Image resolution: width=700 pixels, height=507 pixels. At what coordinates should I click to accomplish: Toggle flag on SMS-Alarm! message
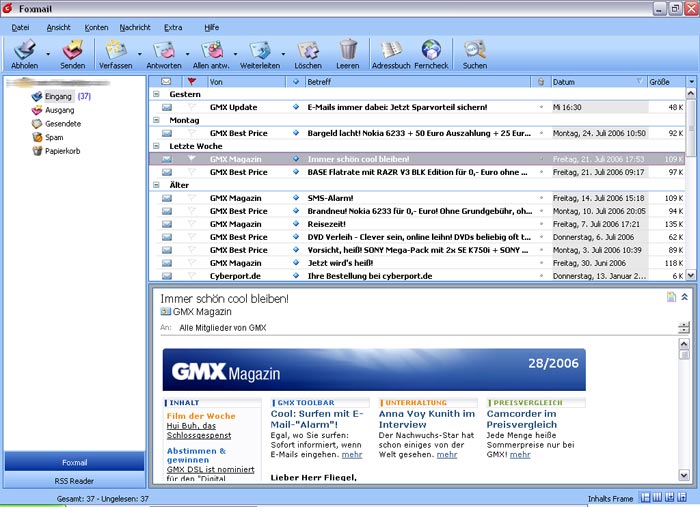[x=192, y=198]
